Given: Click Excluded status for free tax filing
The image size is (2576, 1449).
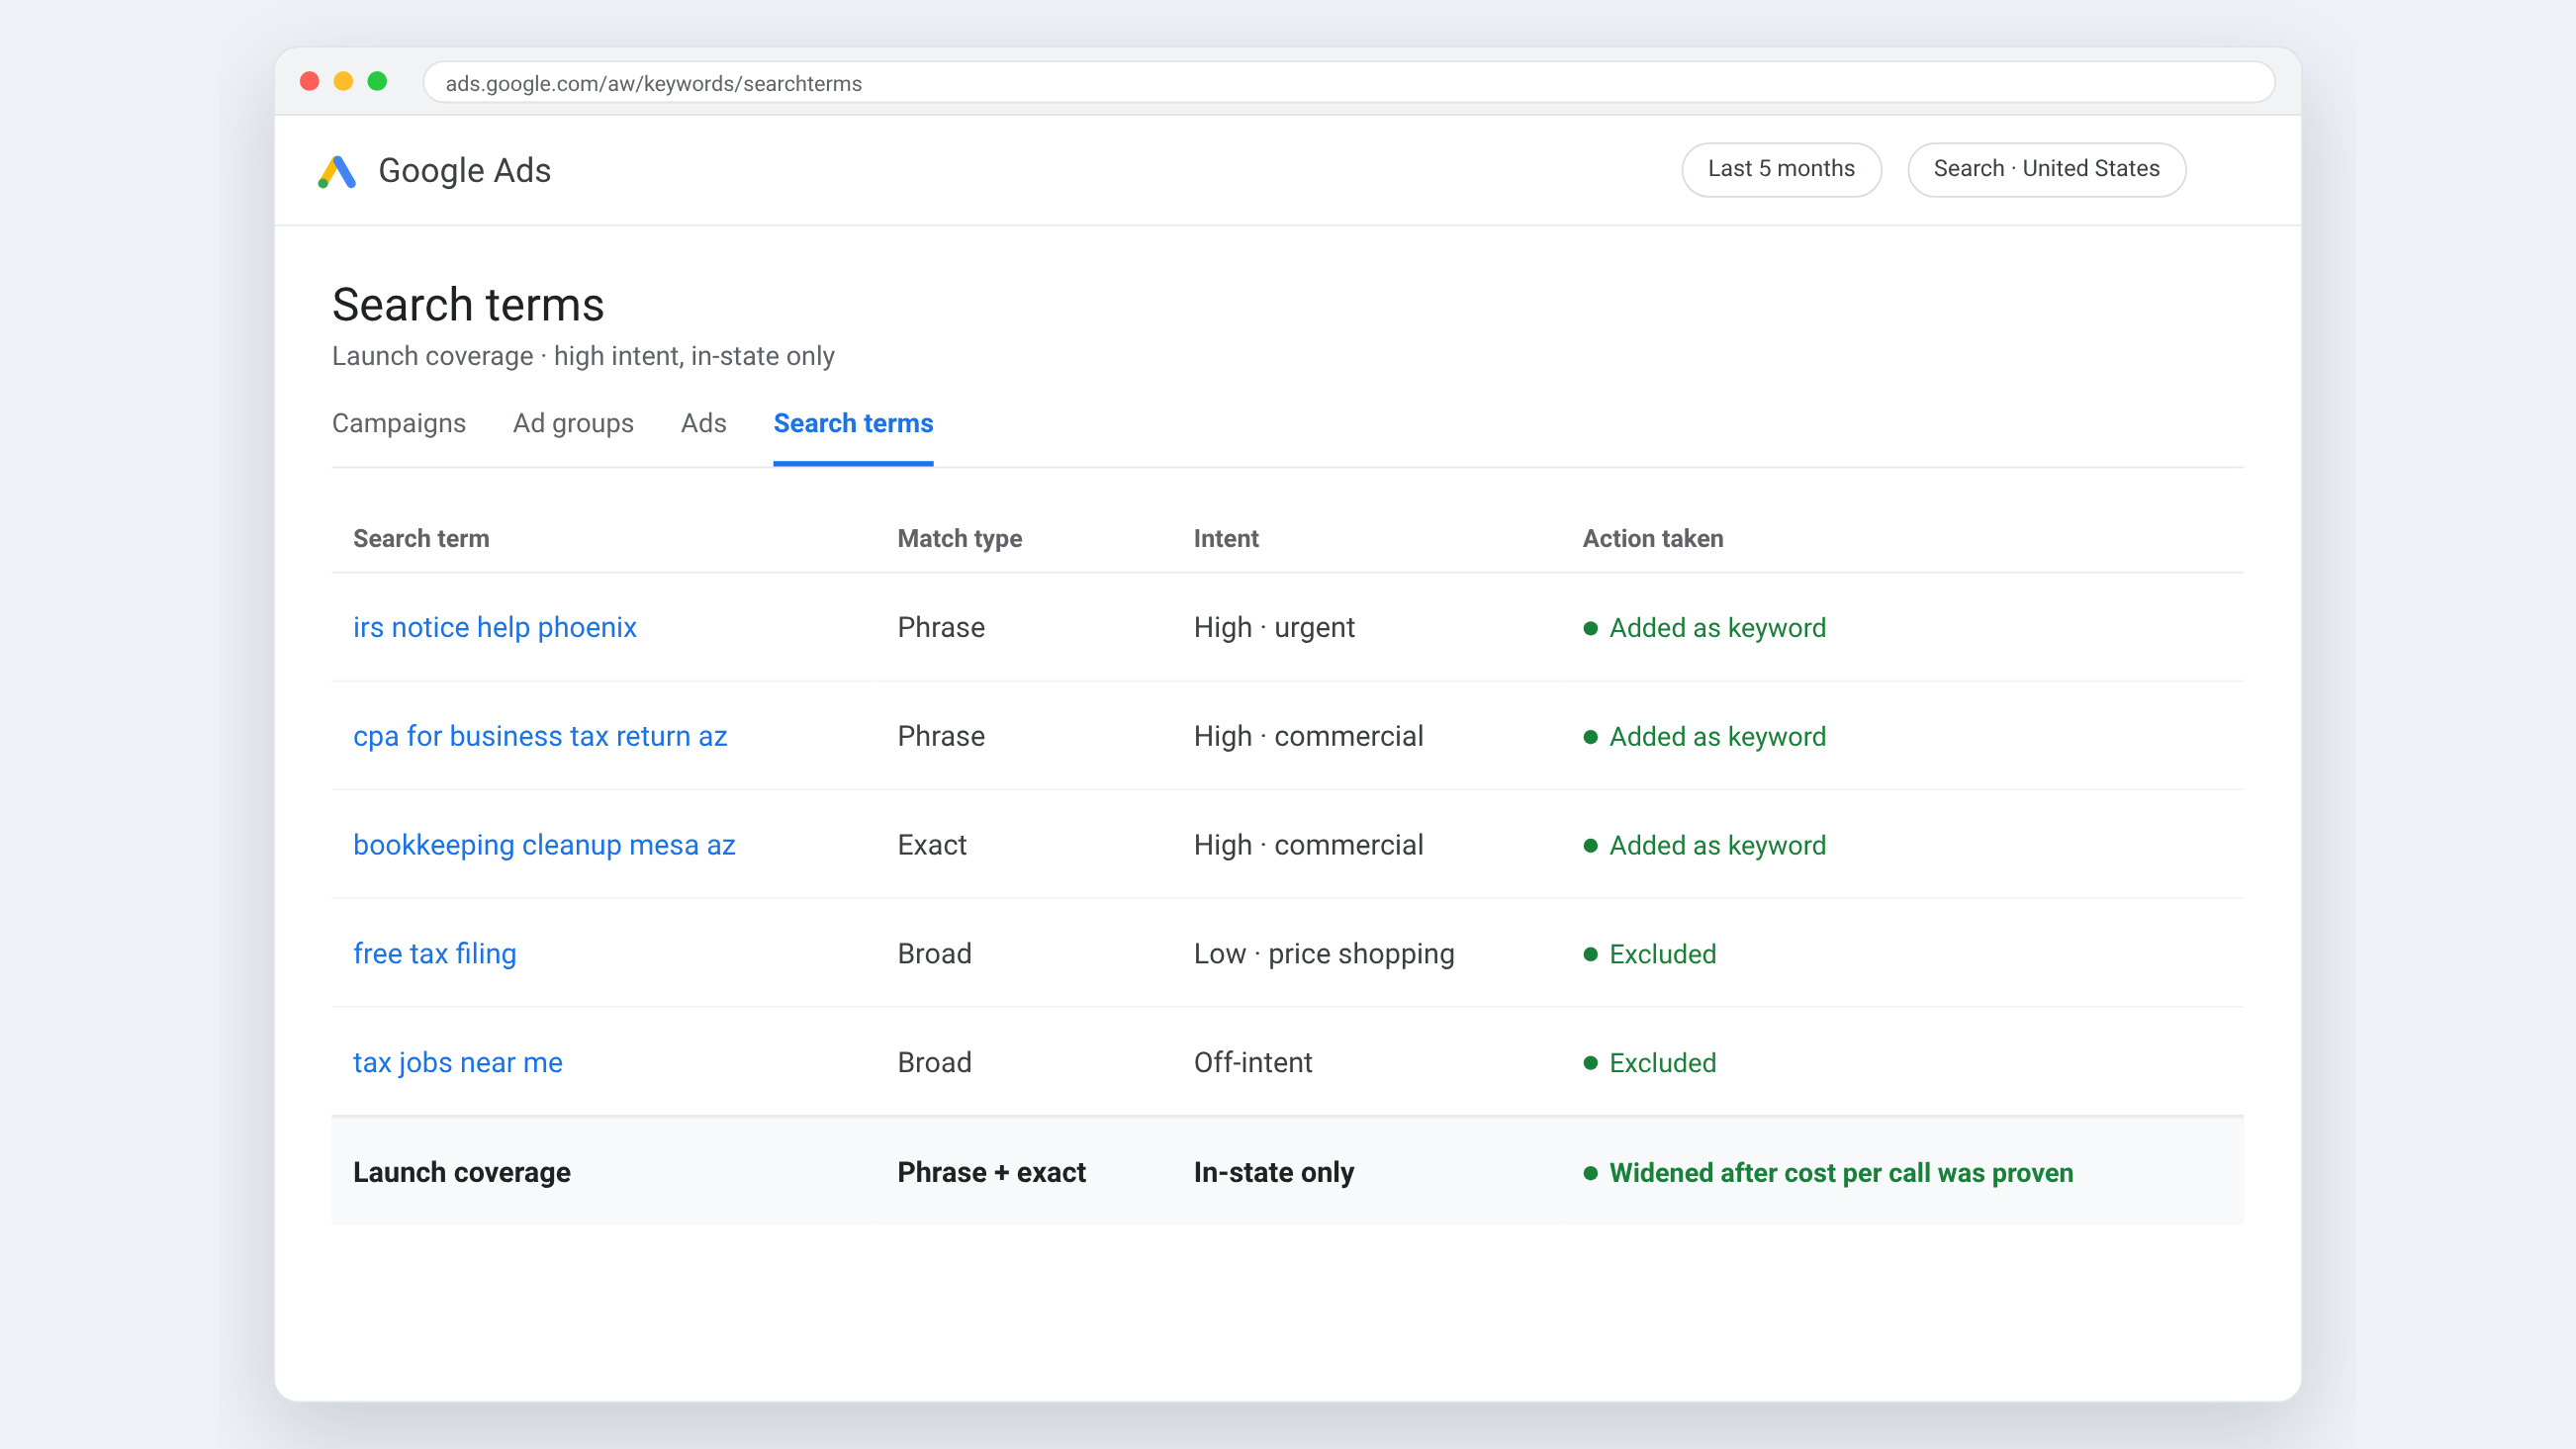Looking at the screenshot, I should point(1649,954).
